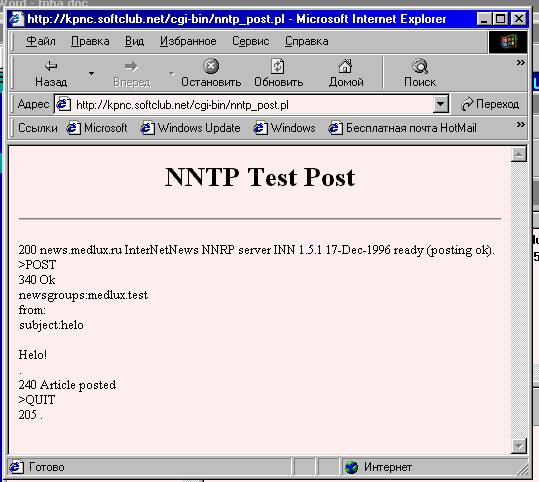539x482 pixels.
Task: Open the Сервис menu
Action: click(x=250, y=41)
